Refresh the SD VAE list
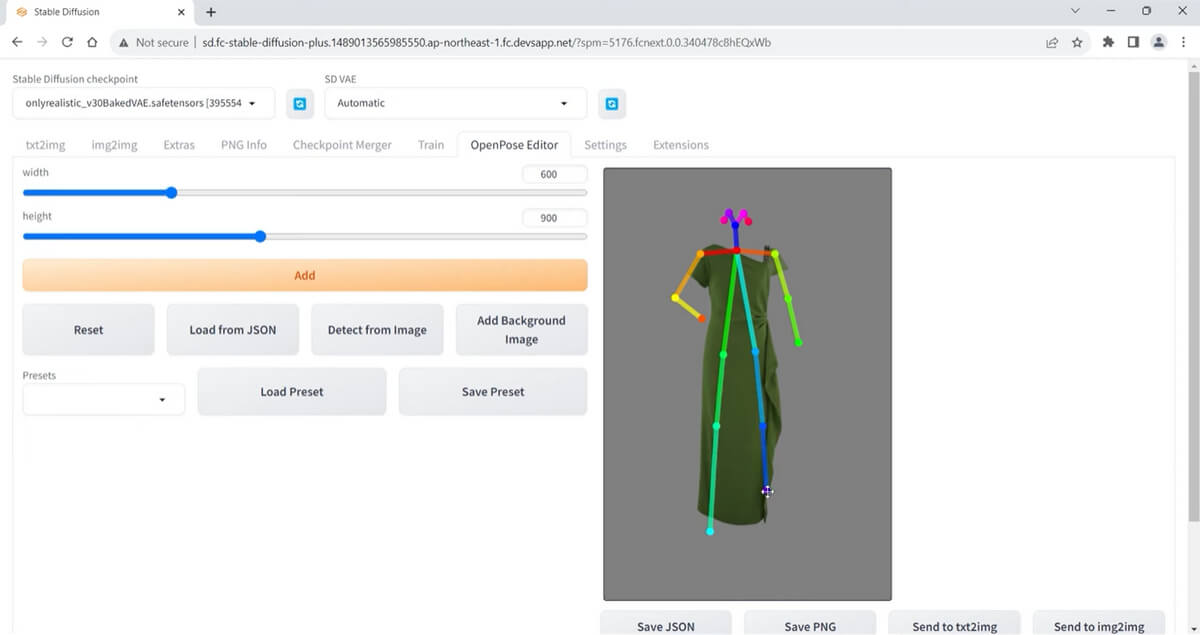 [612, 103]
